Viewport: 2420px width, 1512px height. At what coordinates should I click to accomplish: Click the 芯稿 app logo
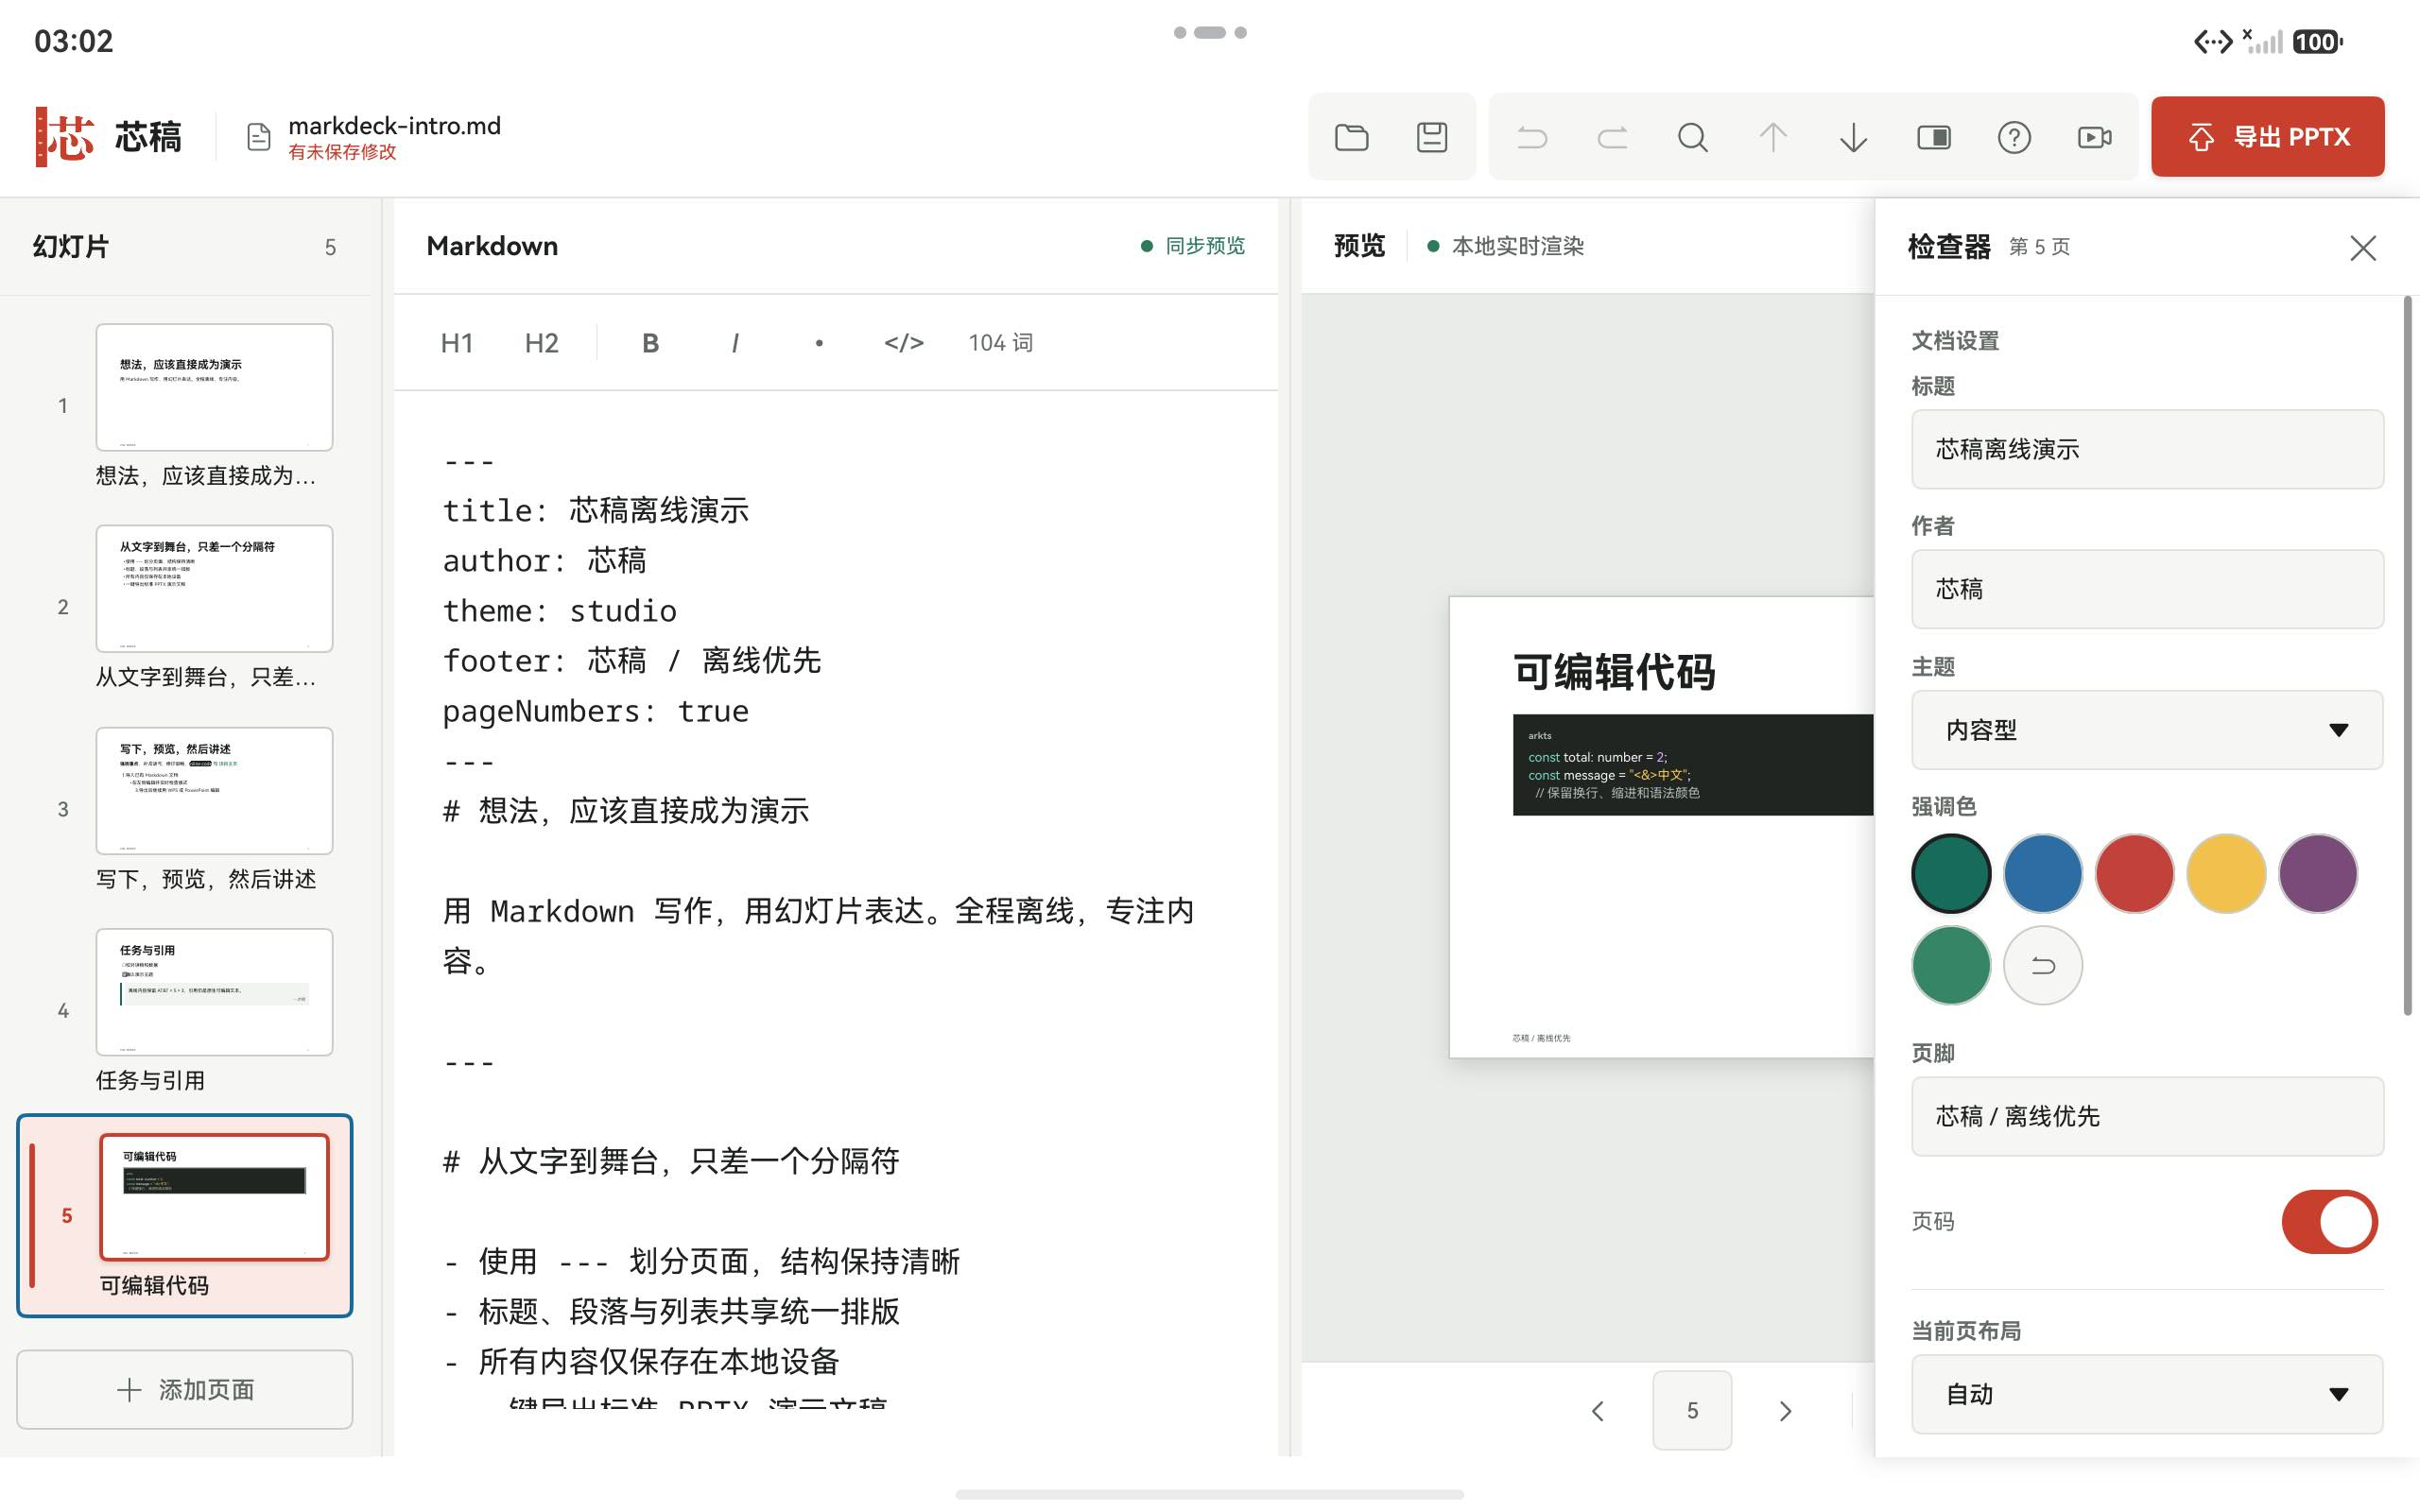point(65,137)
